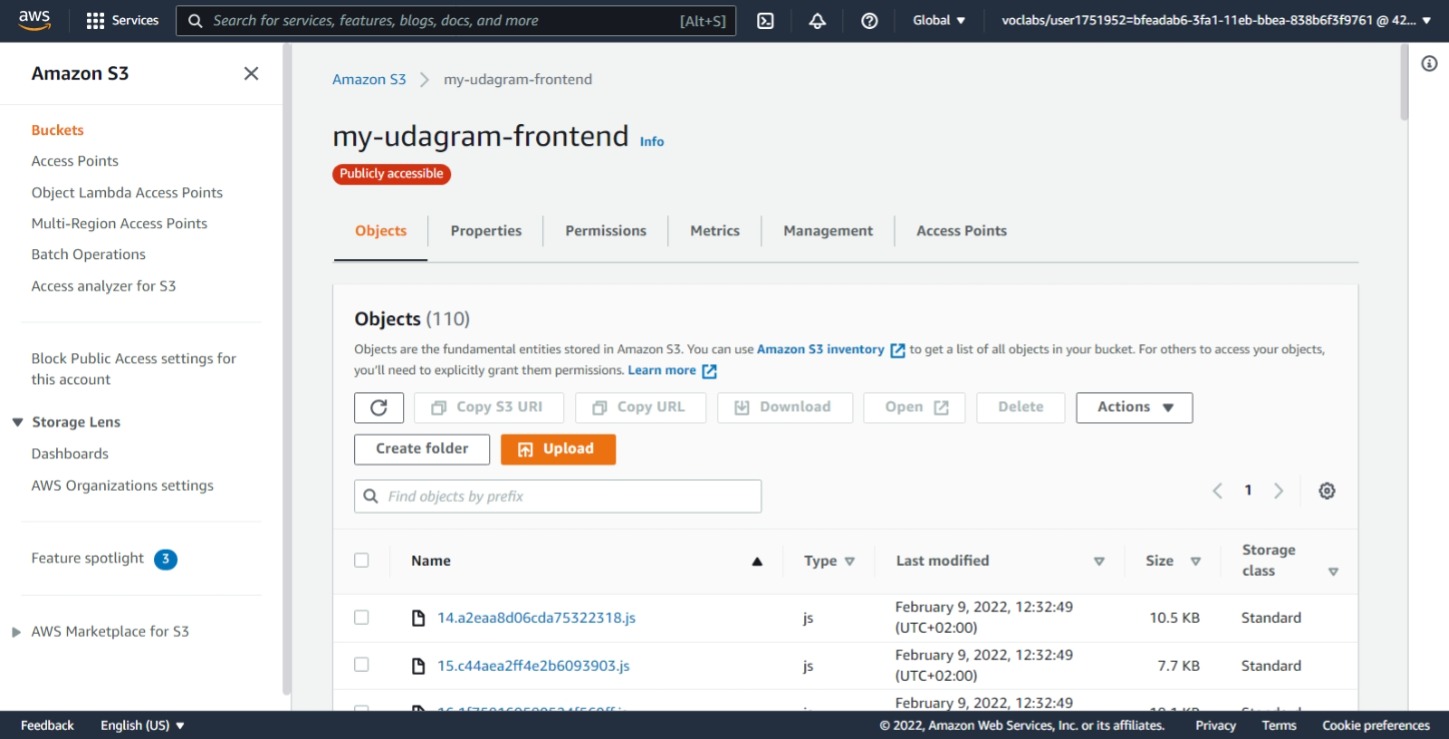Open the notifications bell
Viewport: 1449px width, 739px height.
(x=817, y=19)
